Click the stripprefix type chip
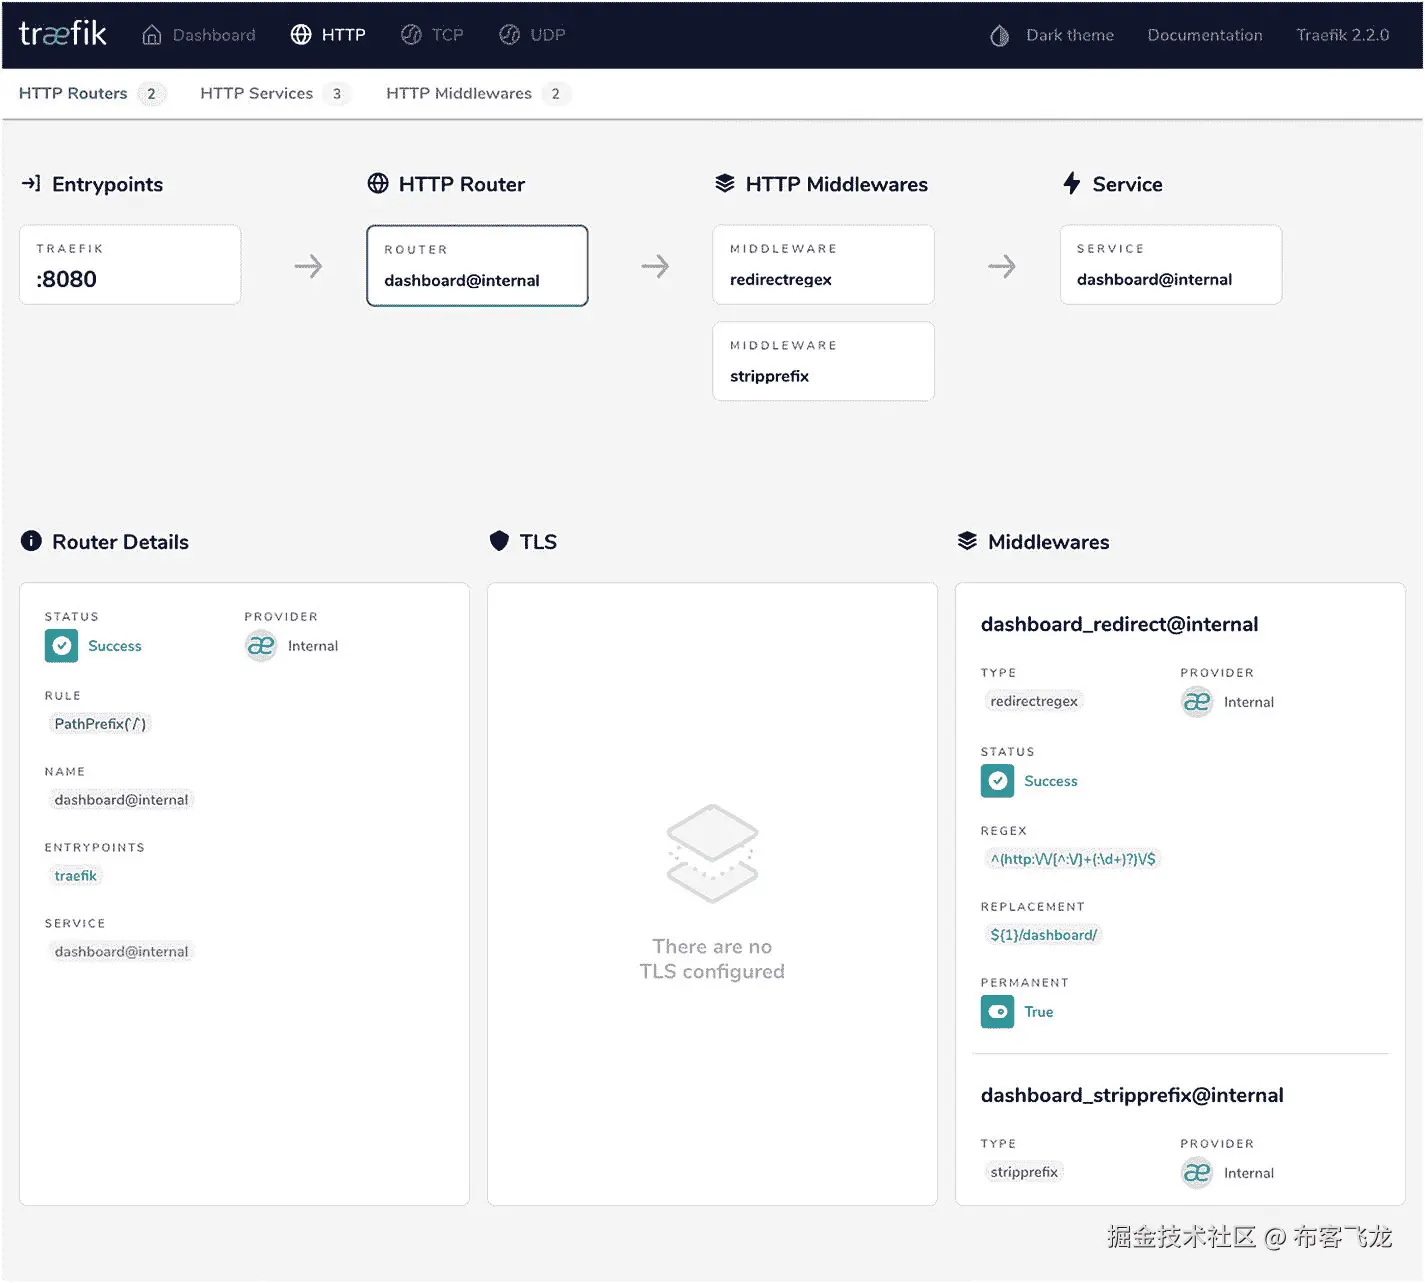The image size is (1425, 1283). pyautogui.click(x=1024, y=1172)
